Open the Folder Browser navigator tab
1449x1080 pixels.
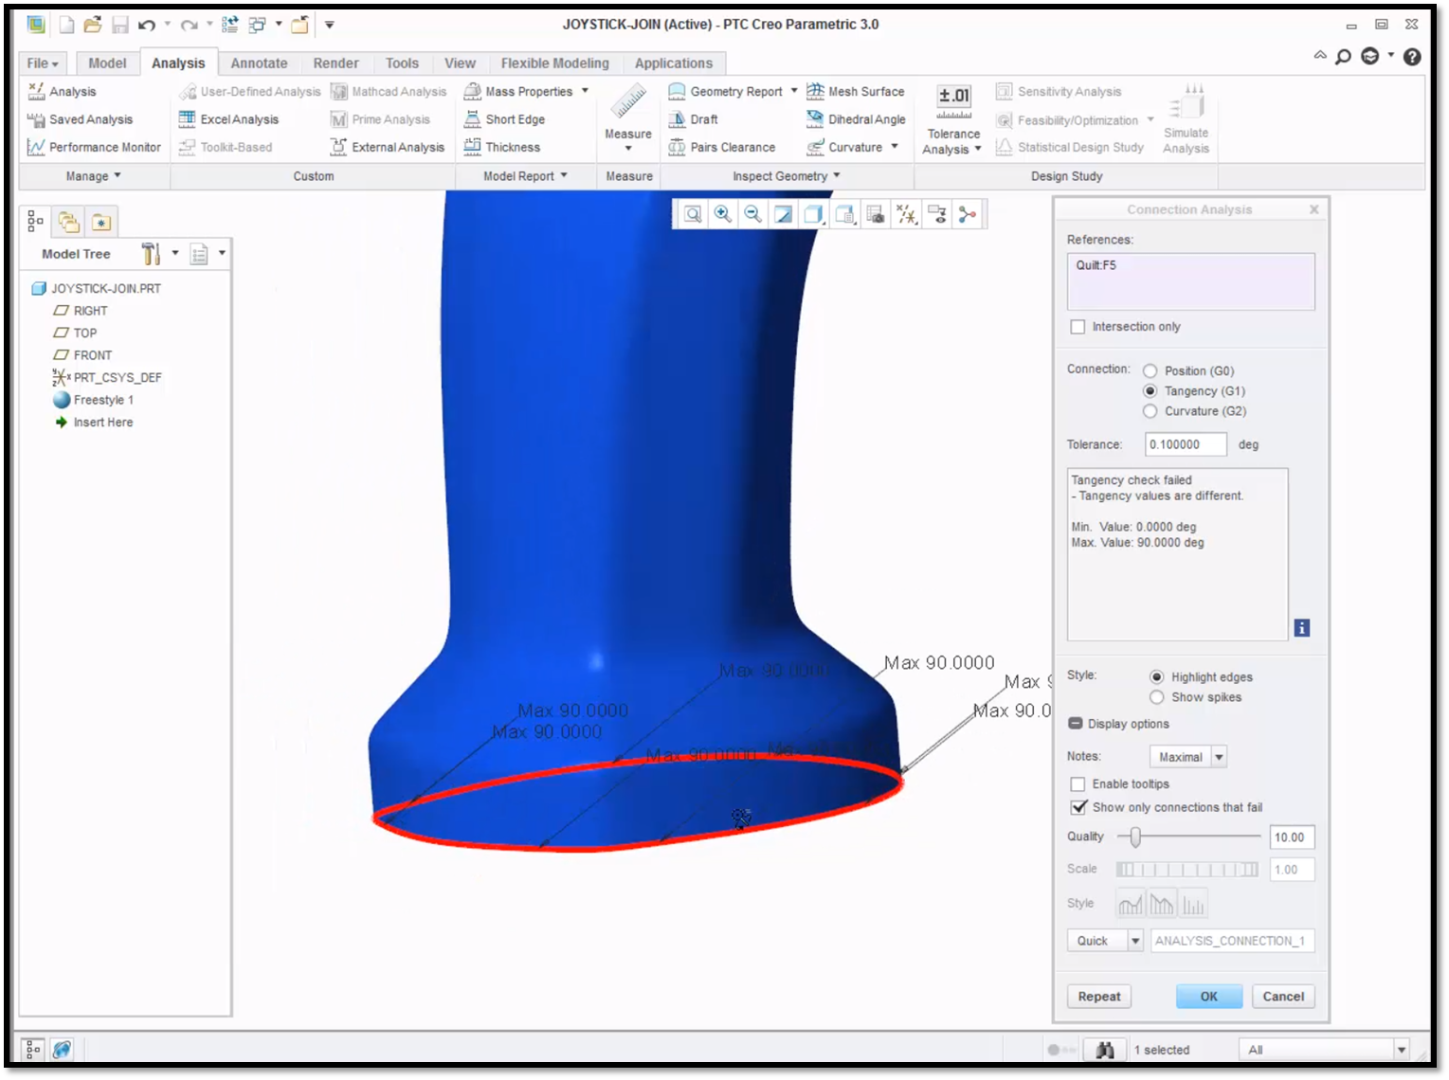tap(69, 221)
